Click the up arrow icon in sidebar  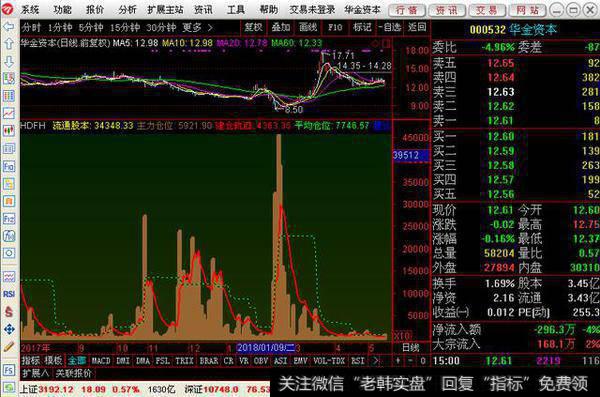click(x=8, y=44)
